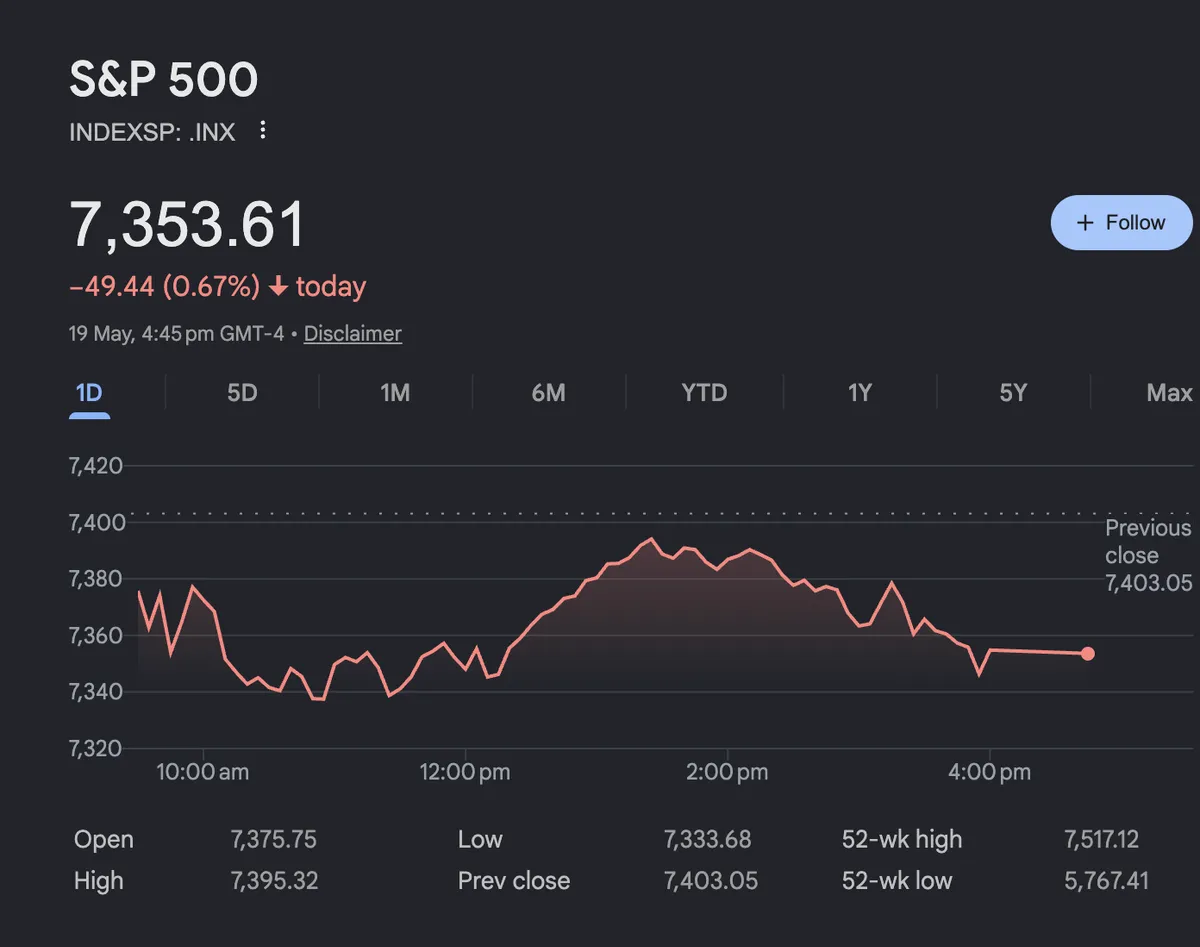Switch to the 5Y chart tab
Image resolution: width=1200 pixels, height=947 pixels.
pyautogui.click(x=1013, y=393)
